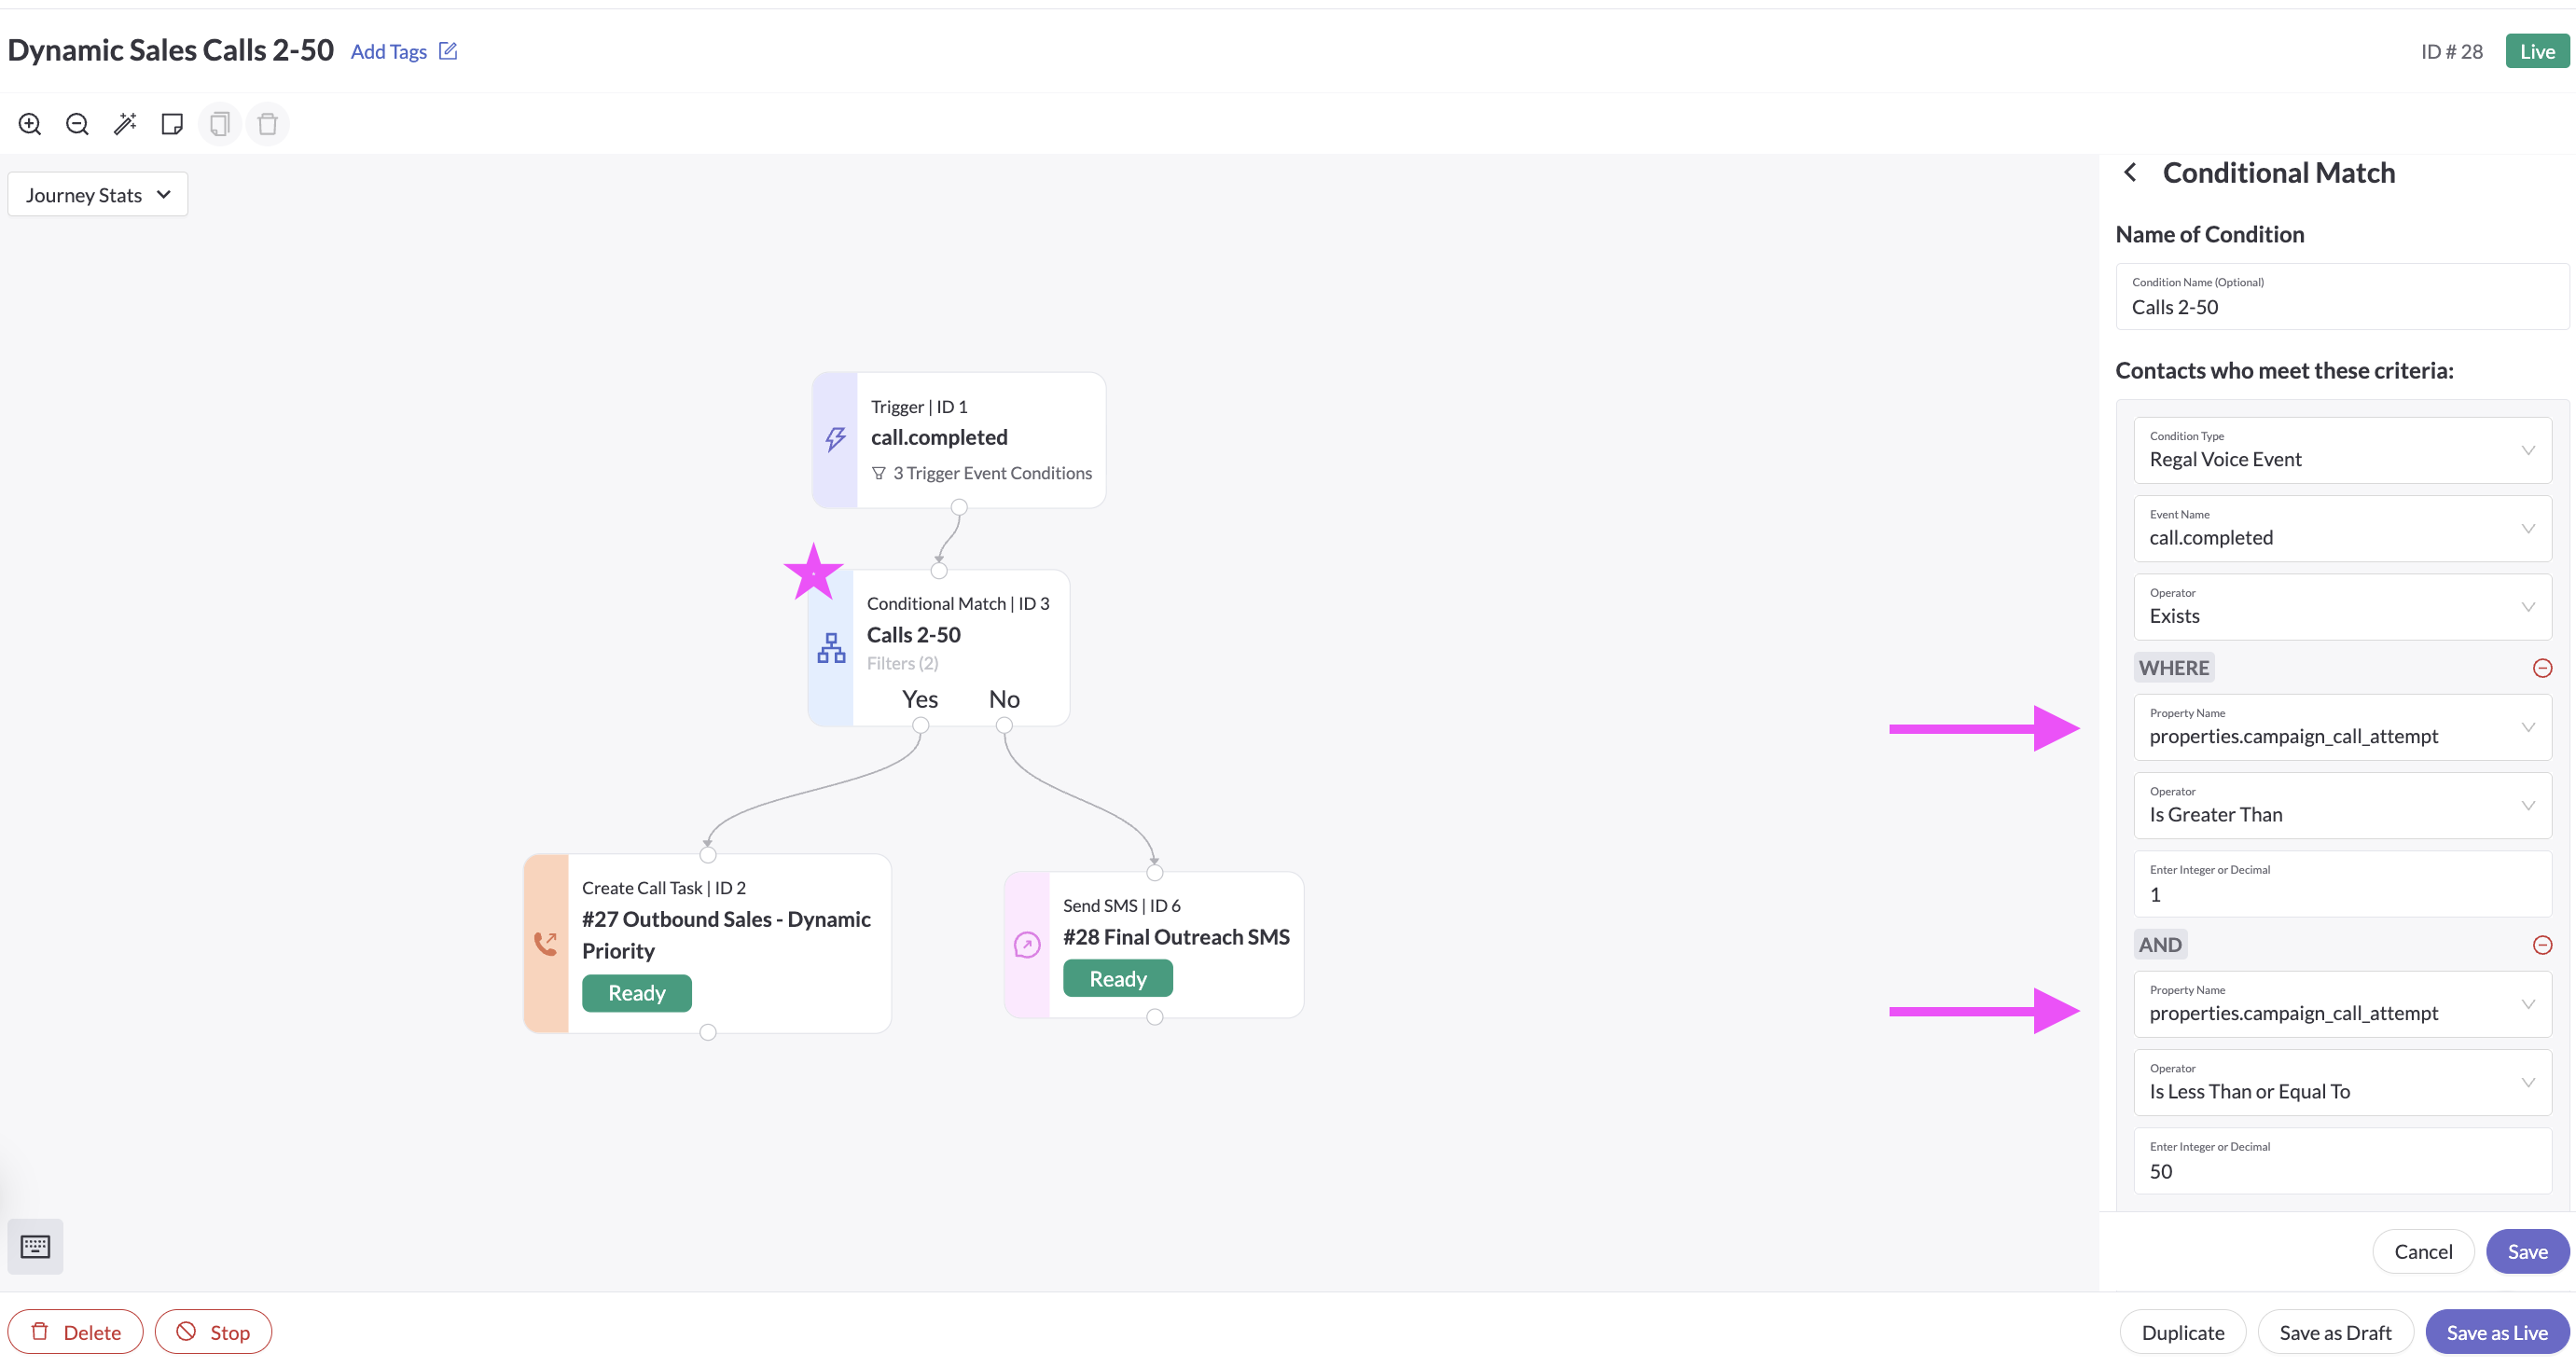Expand the Condition Type dropdown
2576x1367 pixels.
point(2342,450)
